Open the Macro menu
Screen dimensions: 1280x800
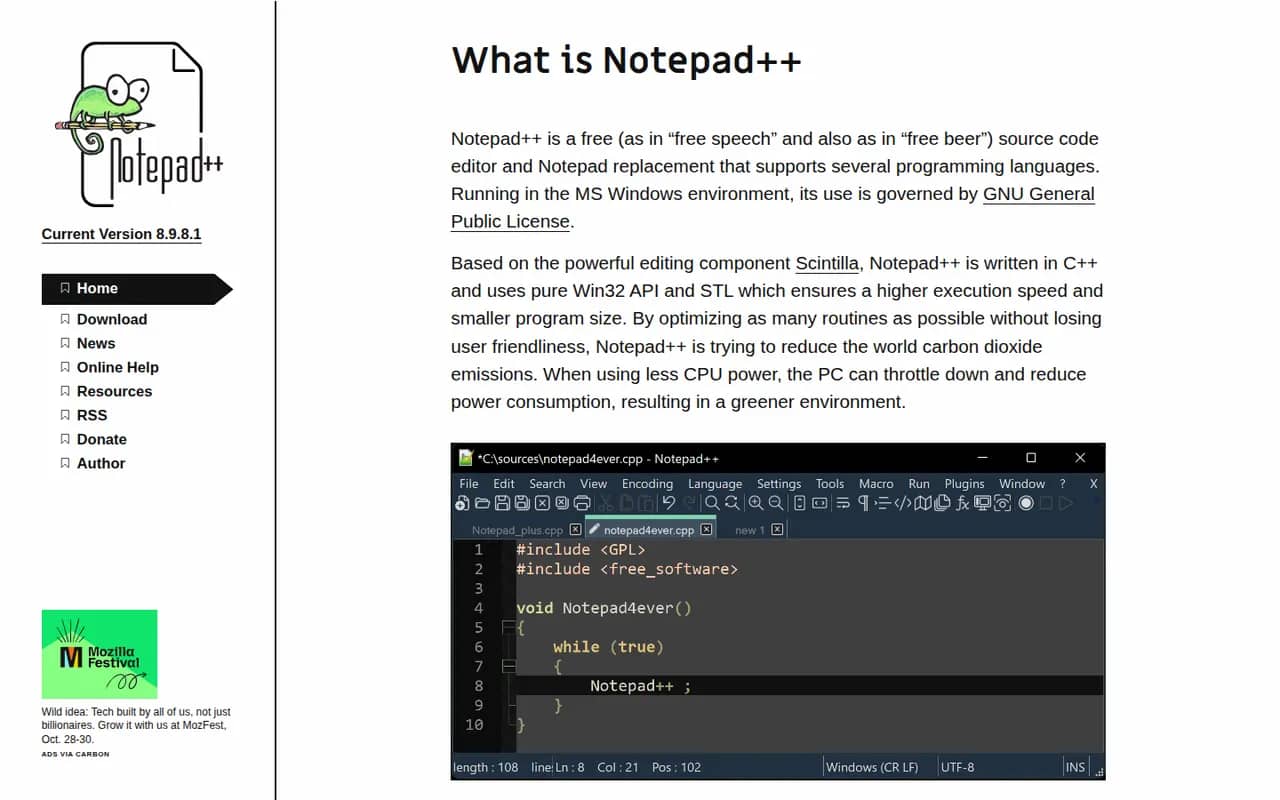(876, 483)
